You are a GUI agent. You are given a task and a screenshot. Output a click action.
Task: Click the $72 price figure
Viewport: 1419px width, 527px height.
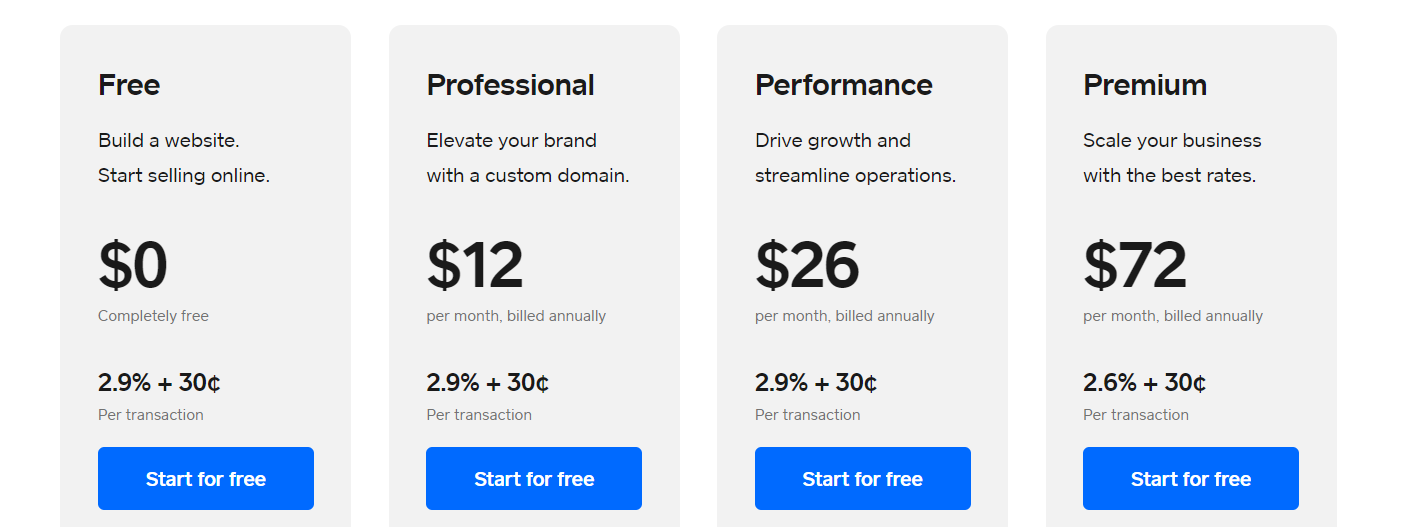point(1135,266)
